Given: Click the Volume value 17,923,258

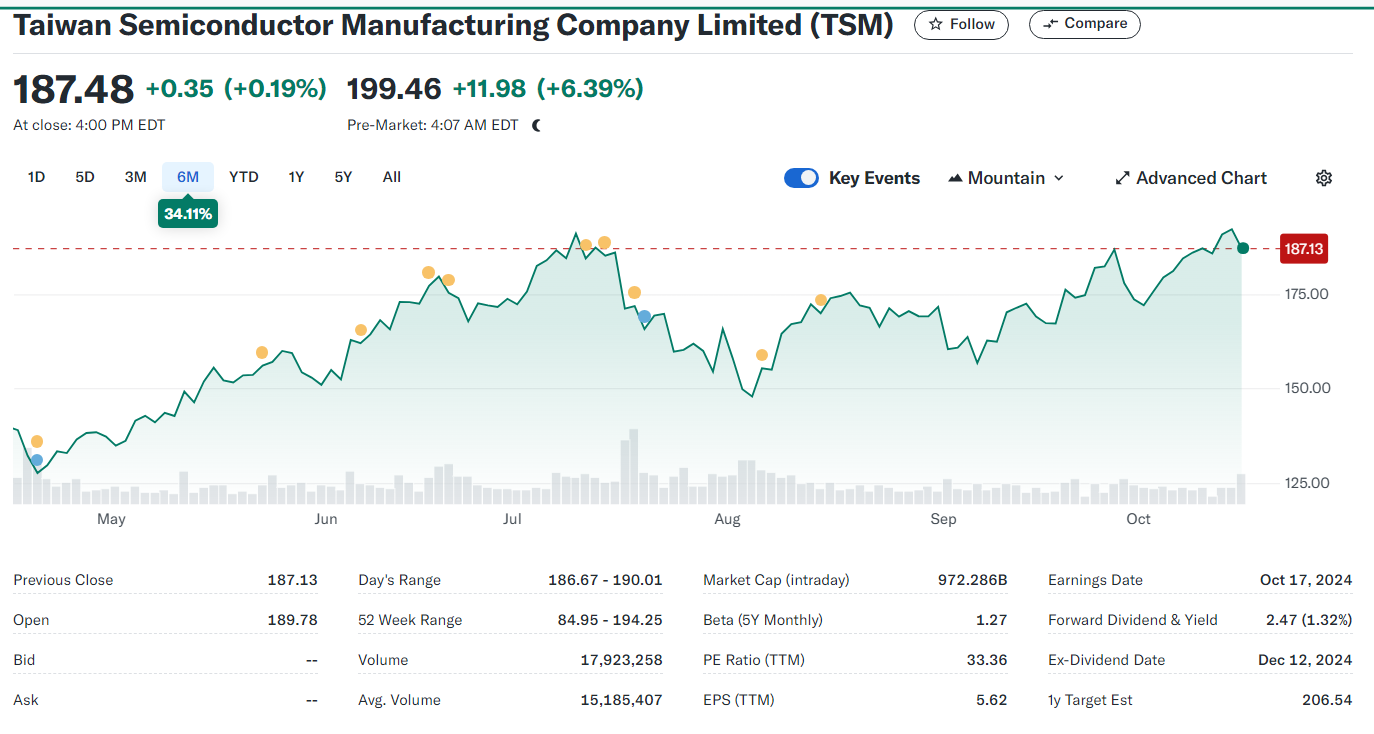Looking at the screenshot, I should coord(621,660).
